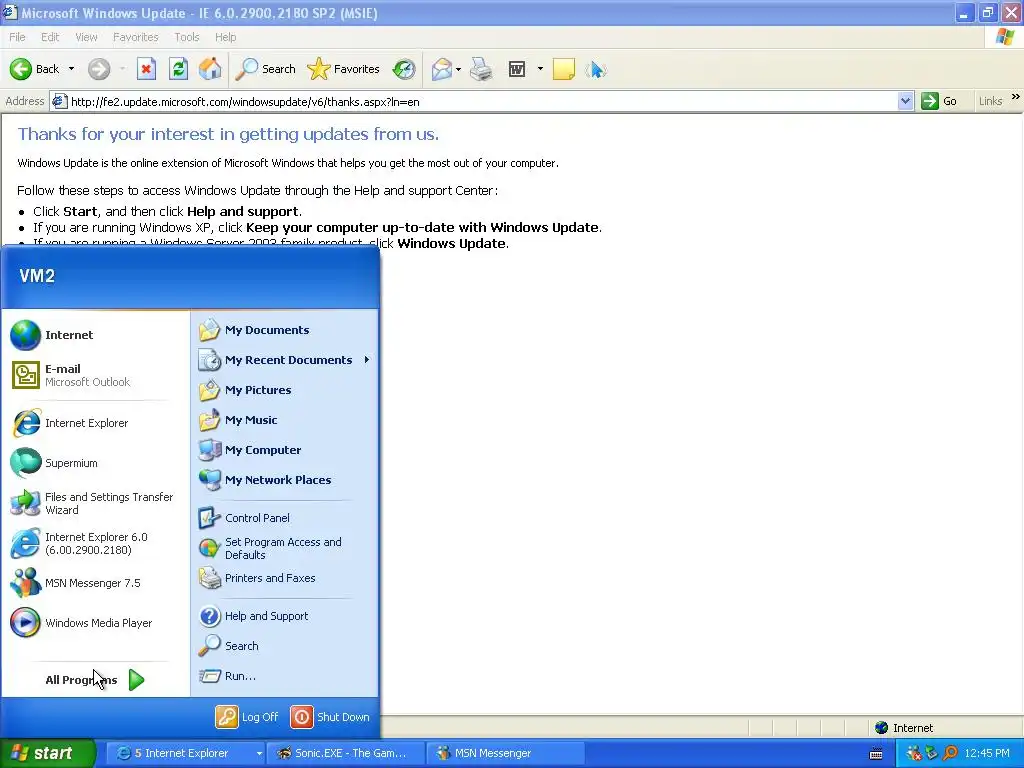Click the yellow Discuss note icon
The image size is (1024, 768).
564,69
